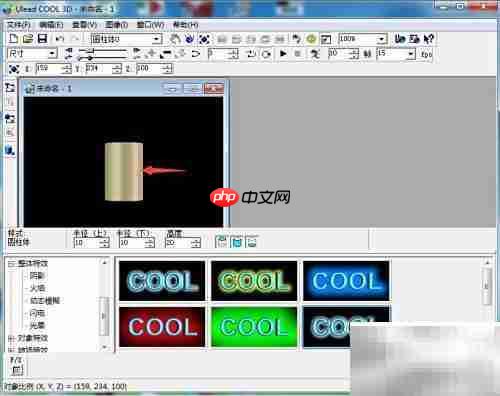The width and height of the screenshot is (500, 396).
Task: Open the object list dropdown showing 圆柱体0
Action: pos(127,39)
